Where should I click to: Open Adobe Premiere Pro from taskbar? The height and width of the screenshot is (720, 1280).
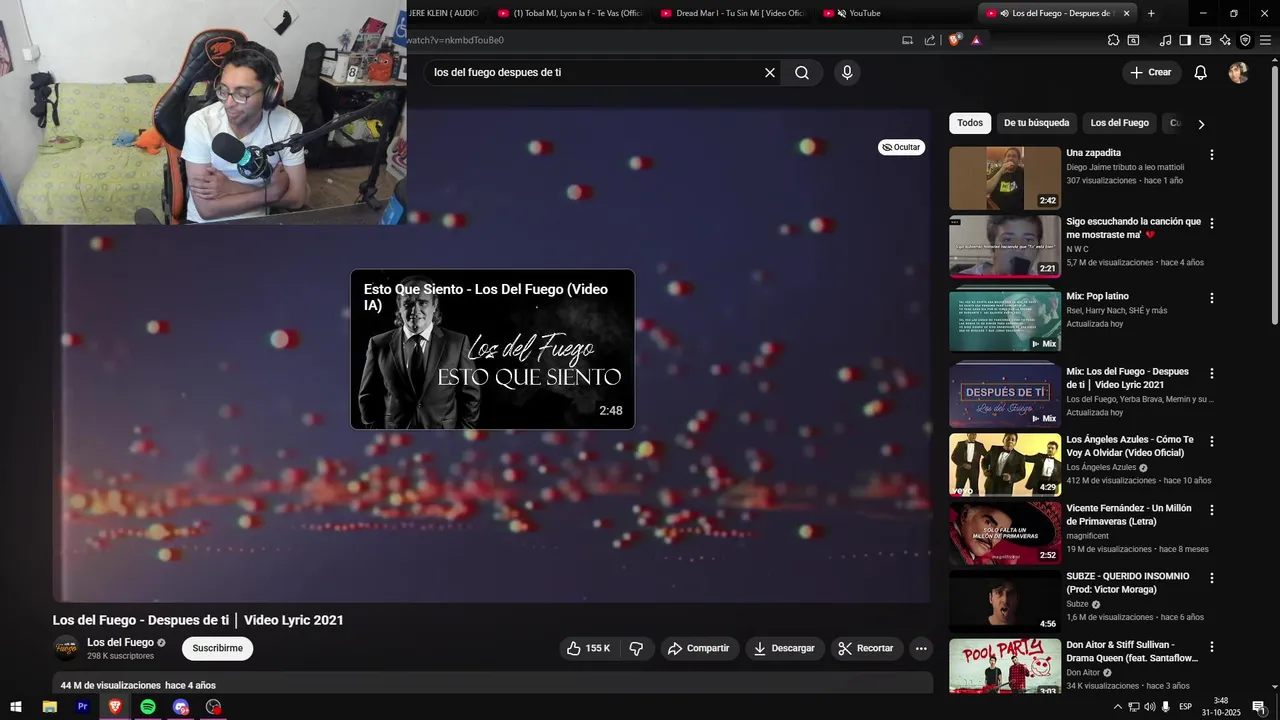pos(82,707)
